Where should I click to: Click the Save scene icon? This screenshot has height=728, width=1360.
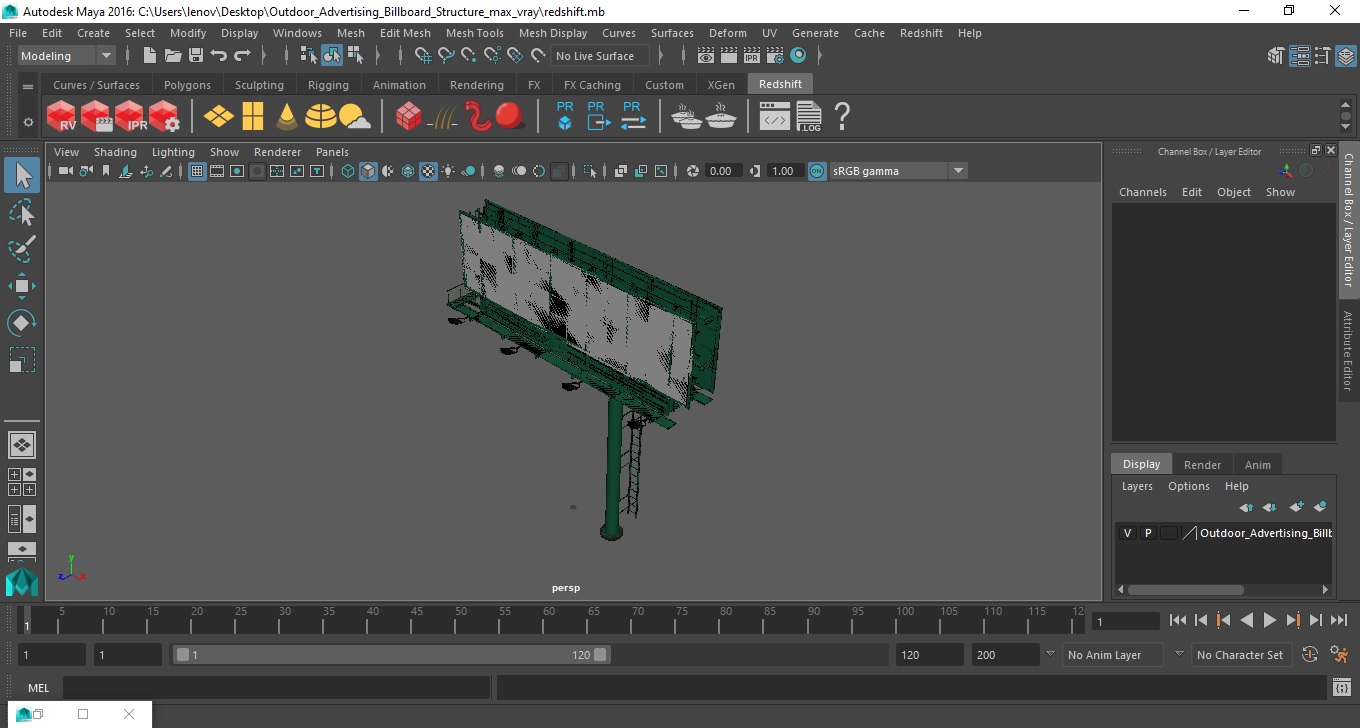point(196,56)
